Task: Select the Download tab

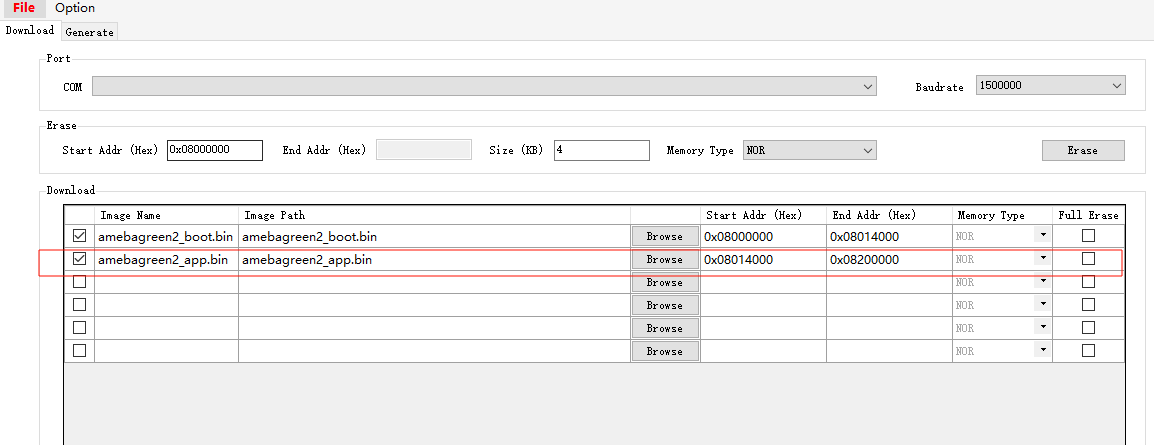Action: (30, 31)
